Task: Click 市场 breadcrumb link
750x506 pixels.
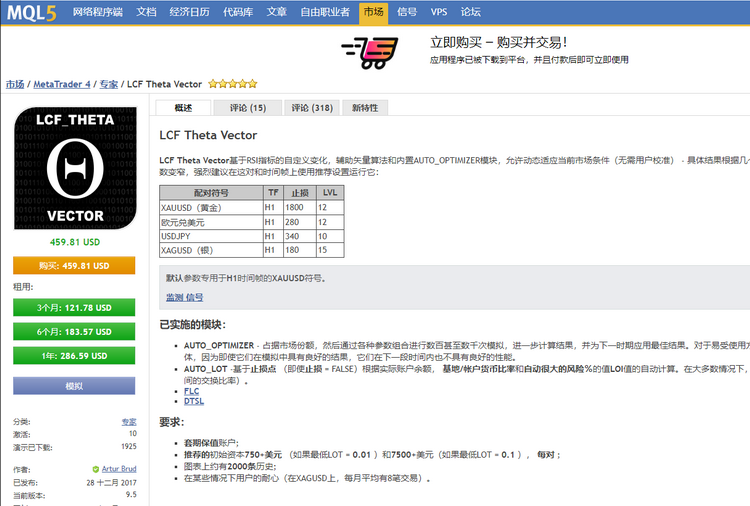Action: point(15,84)
